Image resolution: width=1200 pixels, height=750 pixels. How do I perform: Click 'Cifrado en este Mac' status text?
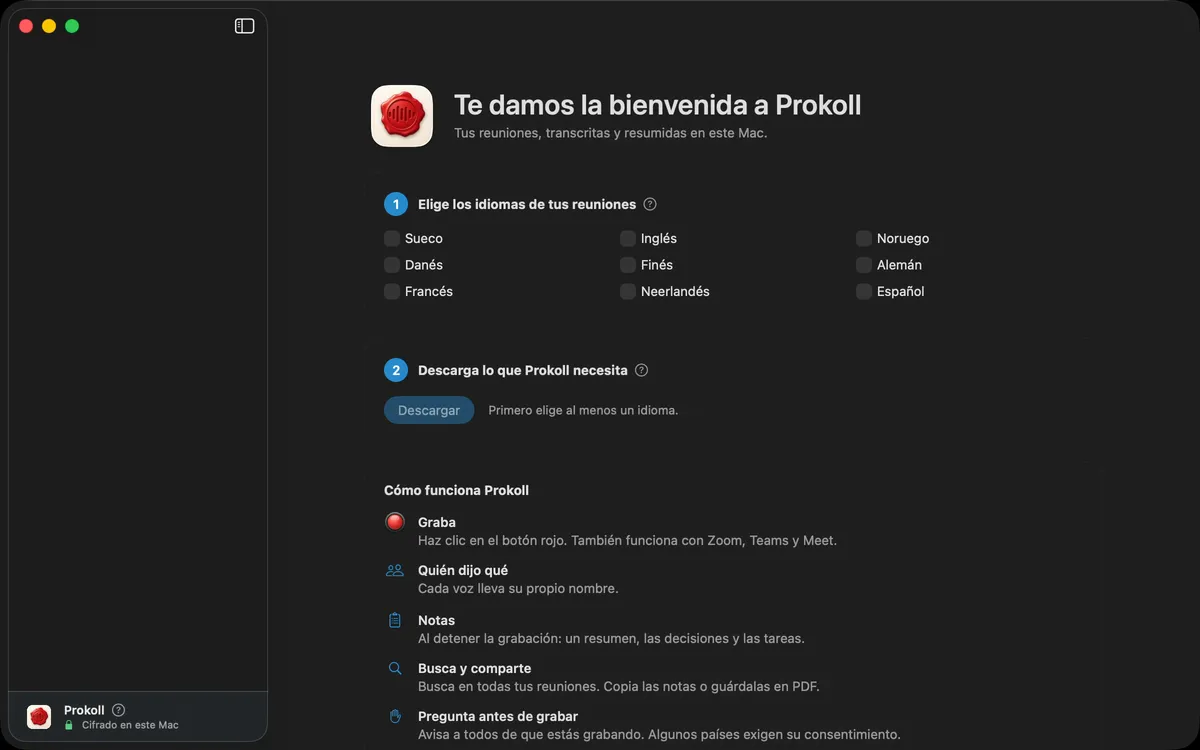(x=130, y=725)
